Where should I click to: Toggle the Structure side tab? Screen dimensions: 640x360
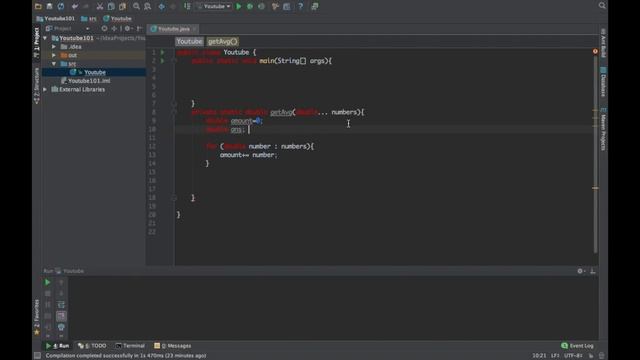pos(37,85)
